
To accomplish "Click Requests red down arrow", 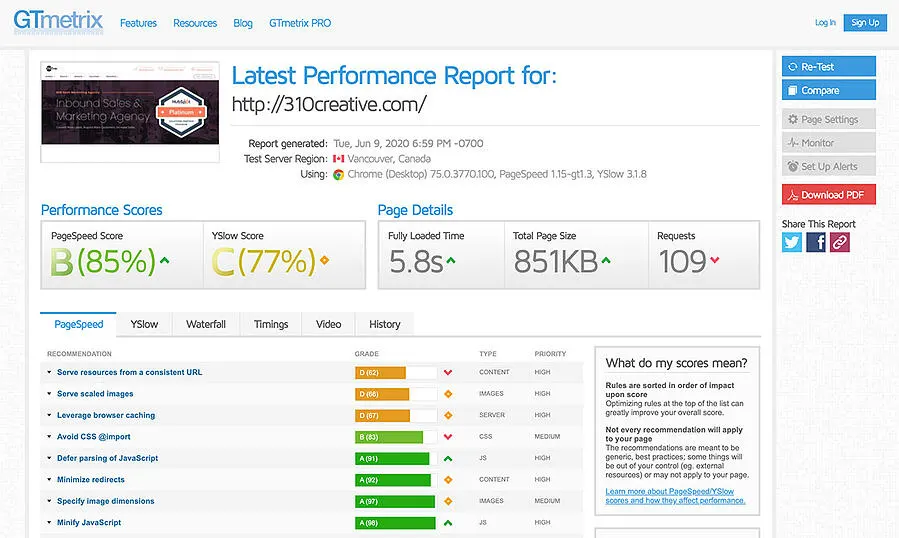I will (x=714, y=260).
